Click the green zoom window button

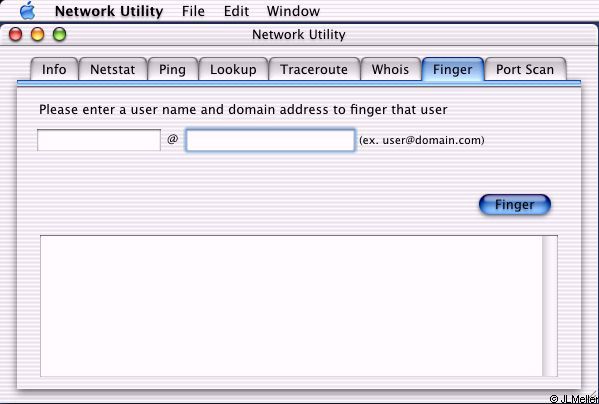pos(60,34)
